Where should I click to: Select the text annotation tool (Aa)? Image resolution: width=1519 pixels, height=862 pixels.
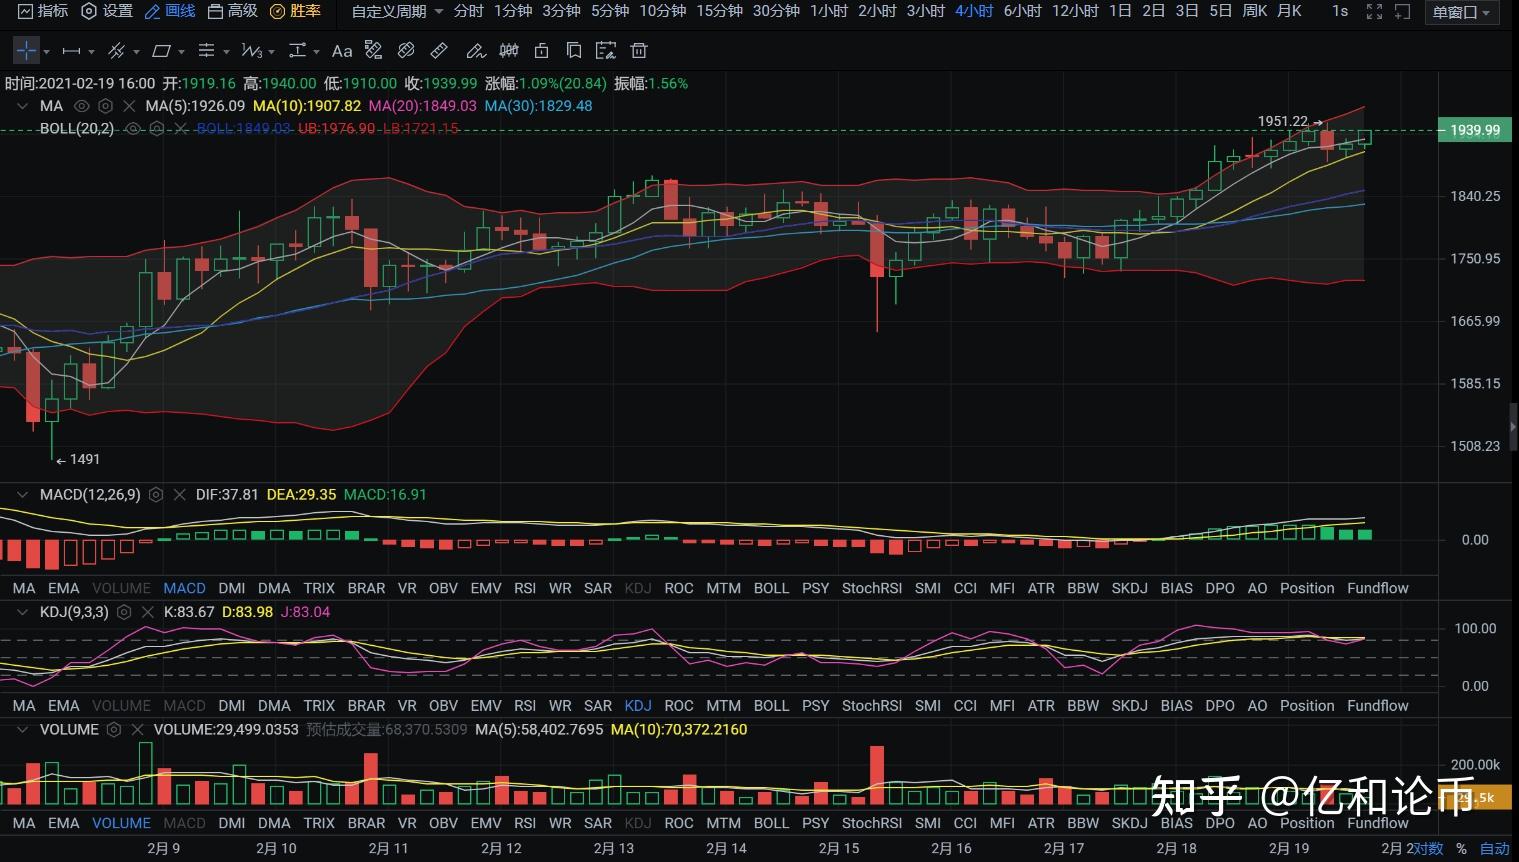pos(342,50)
